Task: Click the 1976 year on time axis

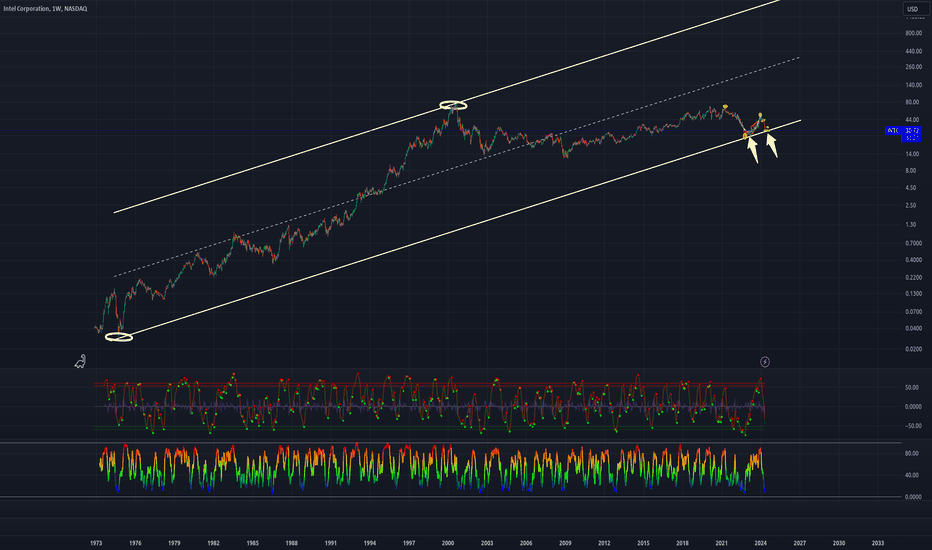Action: coord(135,543)
